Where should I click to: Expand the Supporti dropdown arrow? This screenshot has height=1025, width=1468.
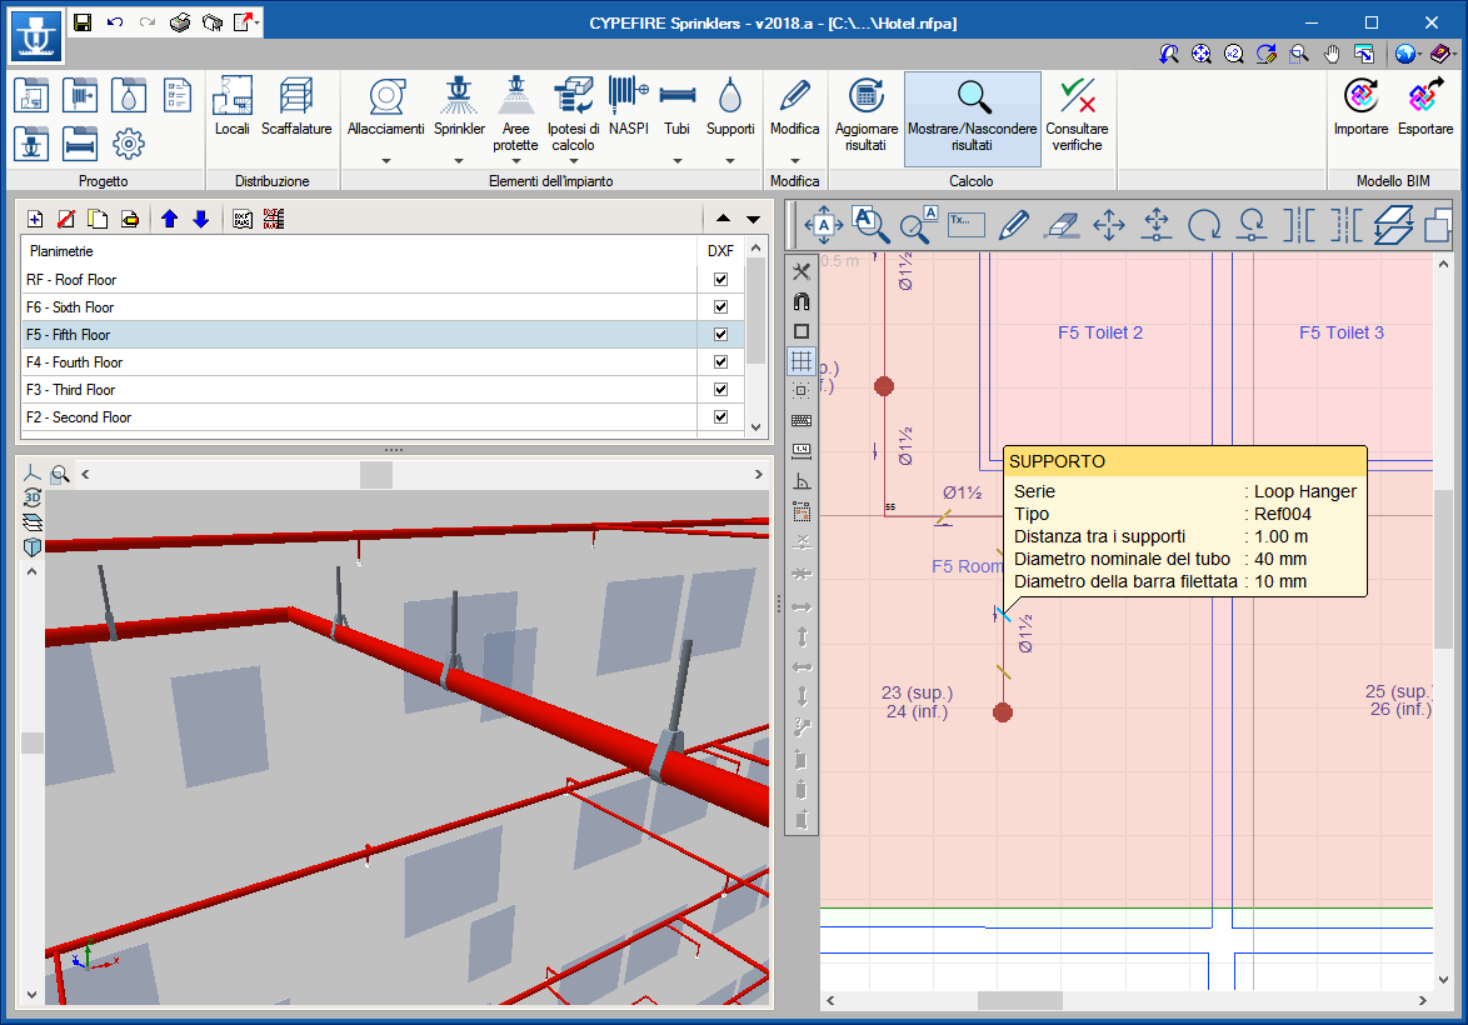click(730, 160)
